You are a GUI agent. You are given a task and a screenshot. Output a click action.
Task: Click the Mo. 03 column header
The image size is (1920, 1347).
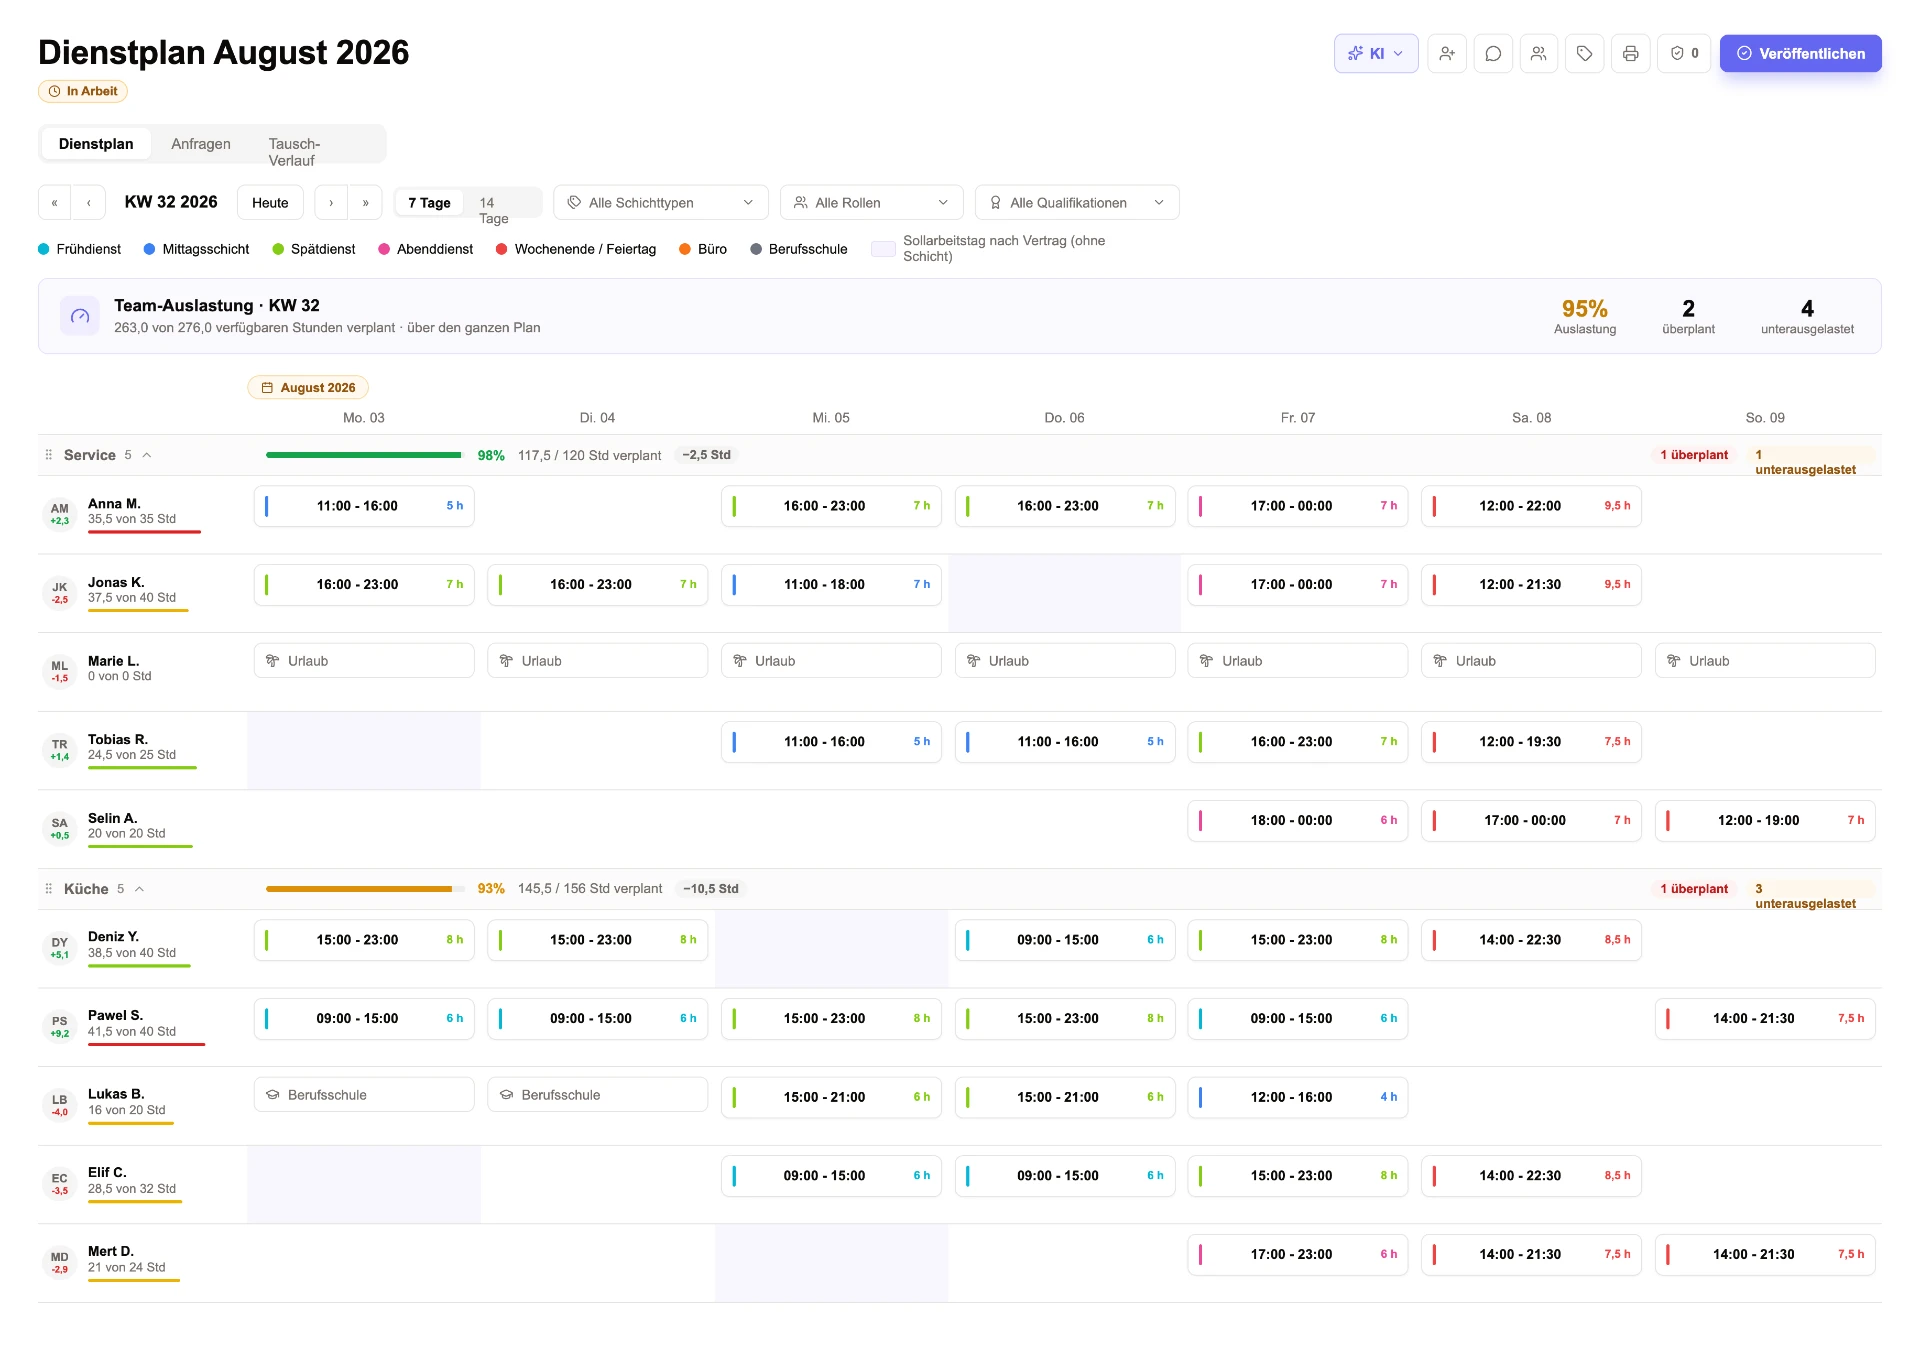click(x=364, y=418)
